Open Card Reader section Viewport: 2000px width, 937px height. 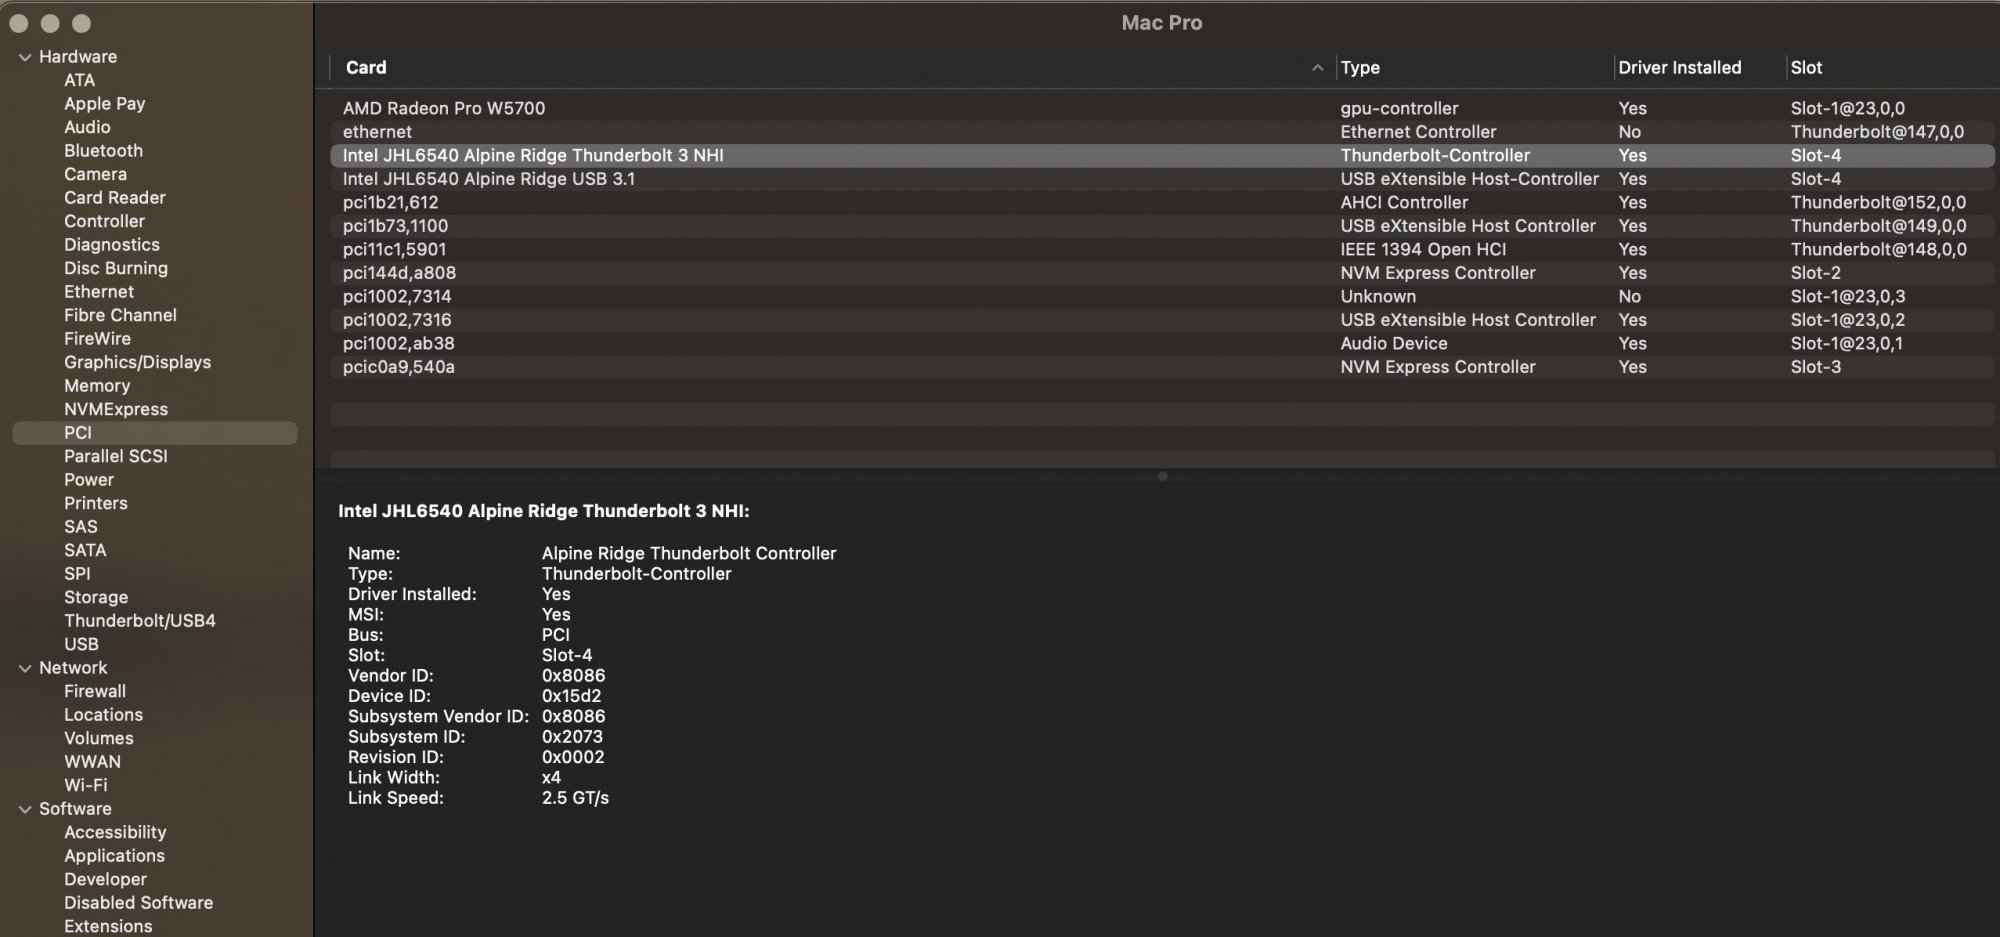[x=115, y=198]
